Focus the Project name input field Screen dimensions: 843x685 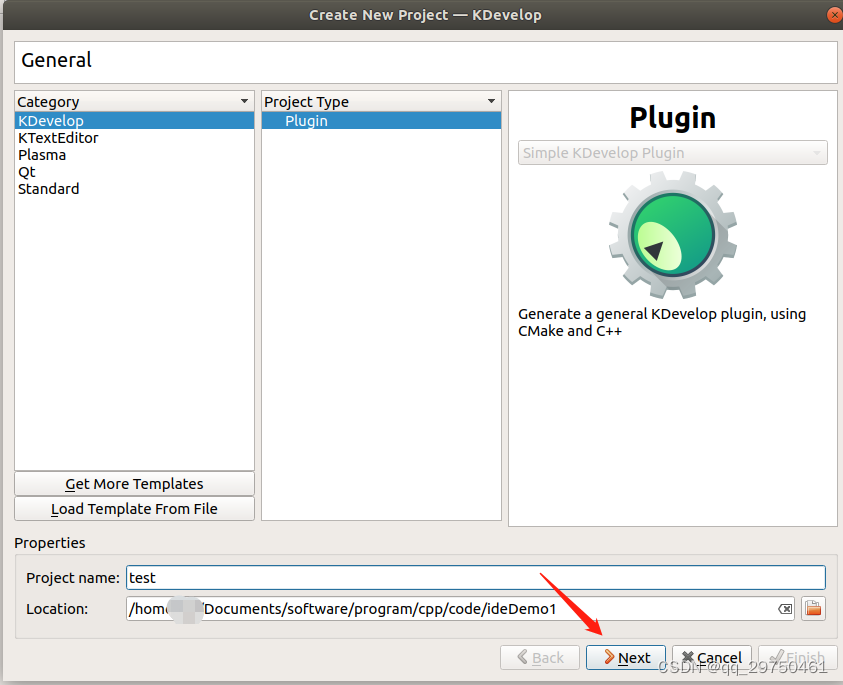[x=476, y=577]
